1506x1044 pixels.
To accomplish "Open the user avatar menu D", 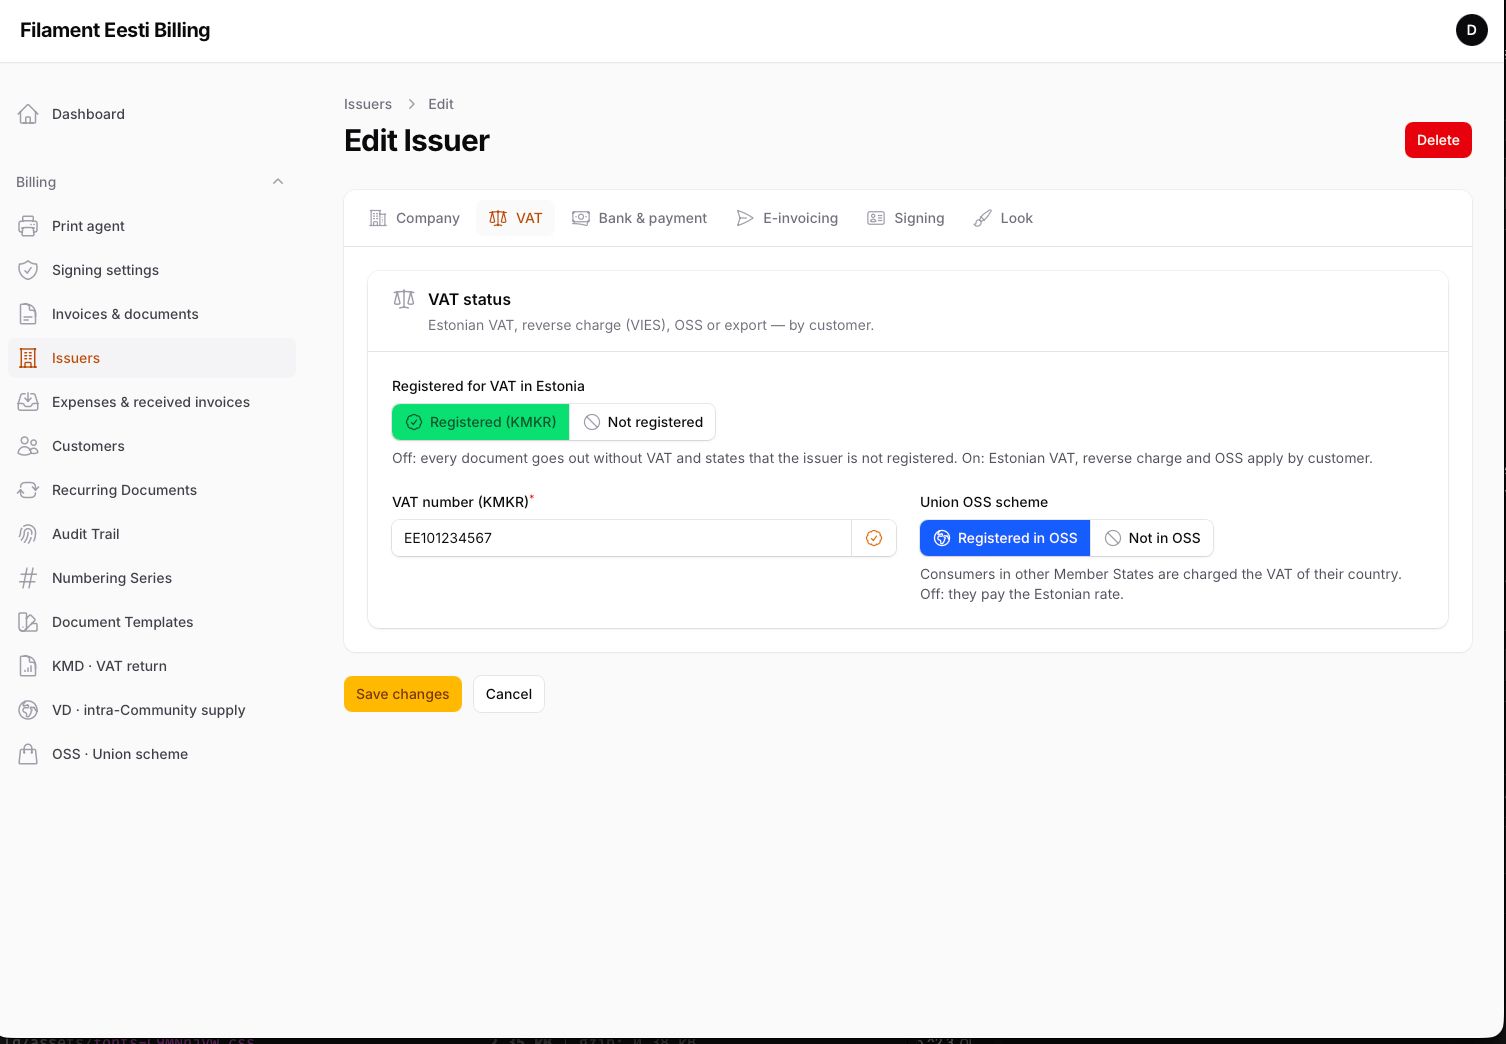I will point(1471,30).
